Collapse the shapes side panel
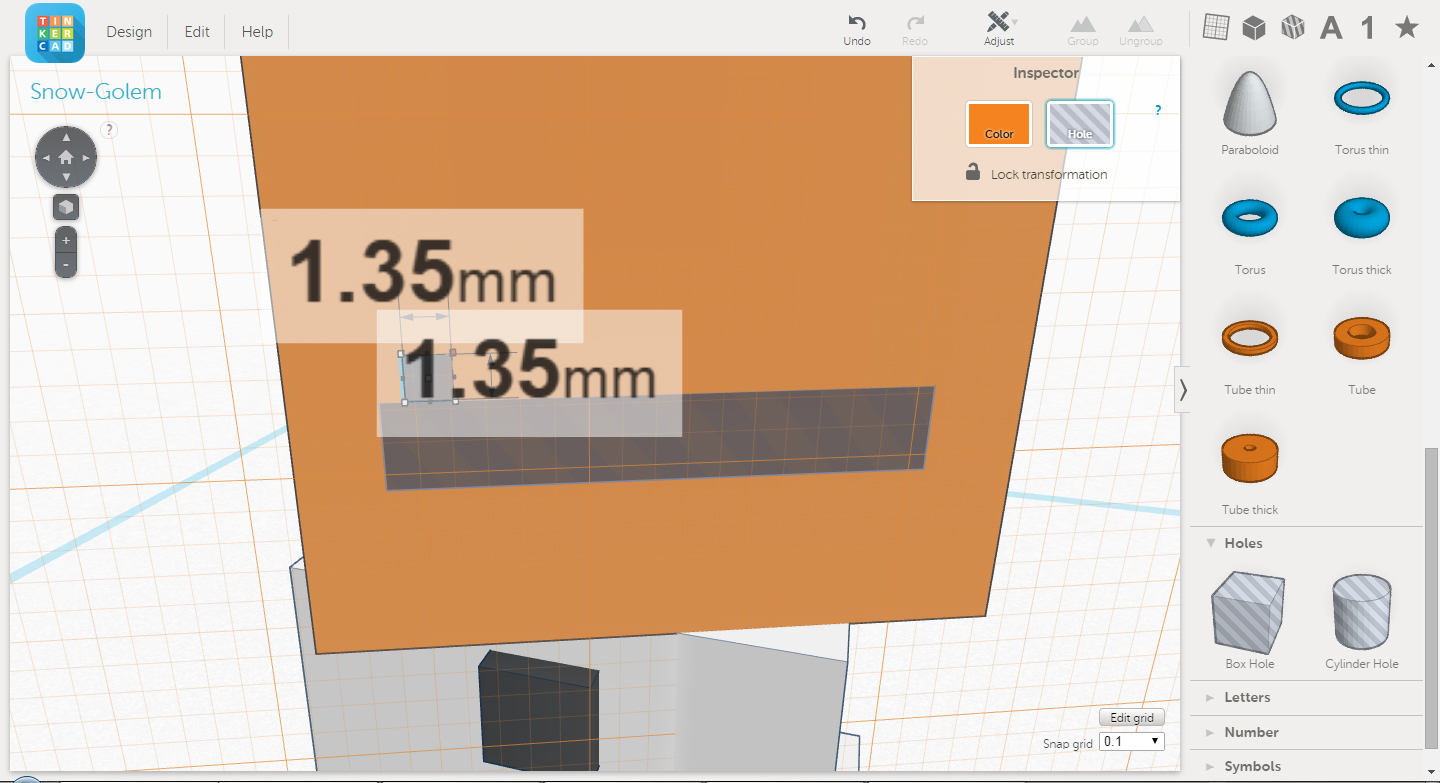1443x783 pixels. [x=1183, y=389]
